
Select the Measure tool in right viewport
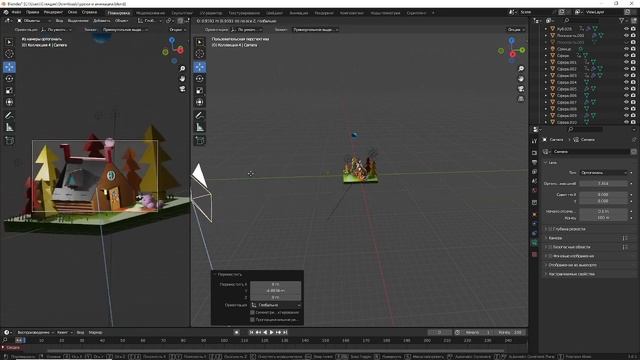[x=200, y=127]
